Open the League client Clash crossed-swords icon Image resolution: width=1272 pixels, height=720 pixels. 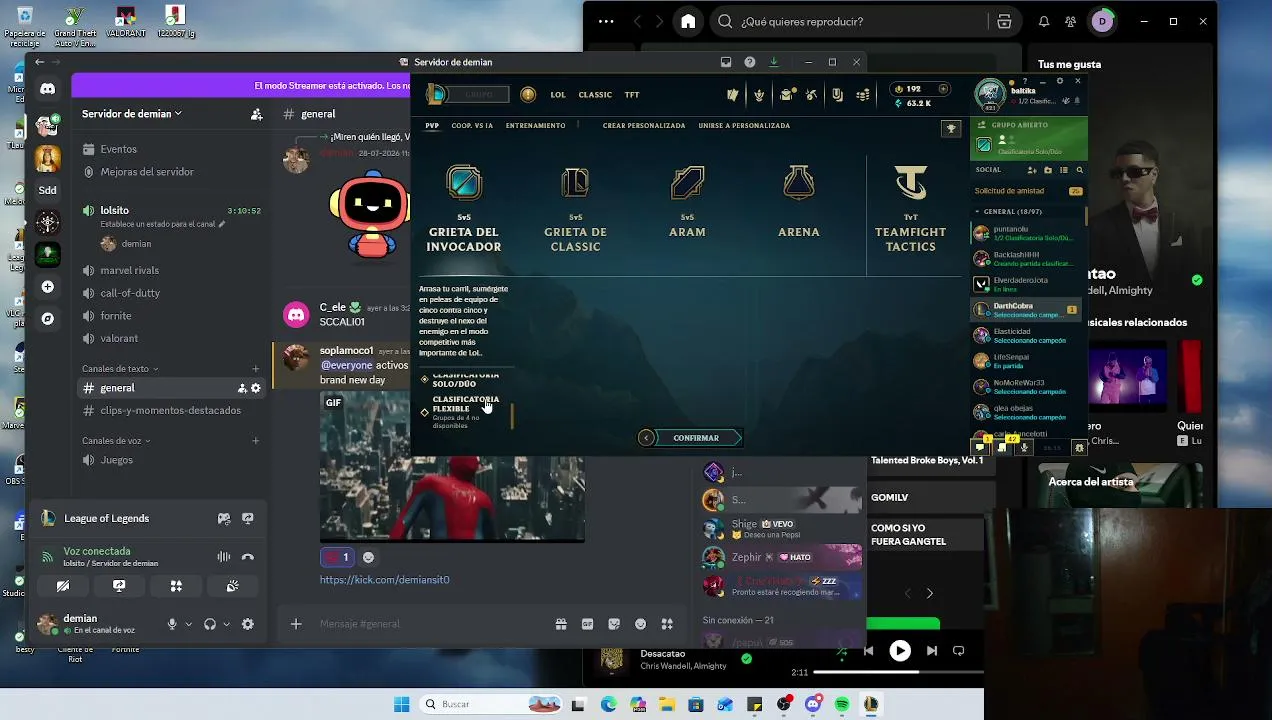811,95
